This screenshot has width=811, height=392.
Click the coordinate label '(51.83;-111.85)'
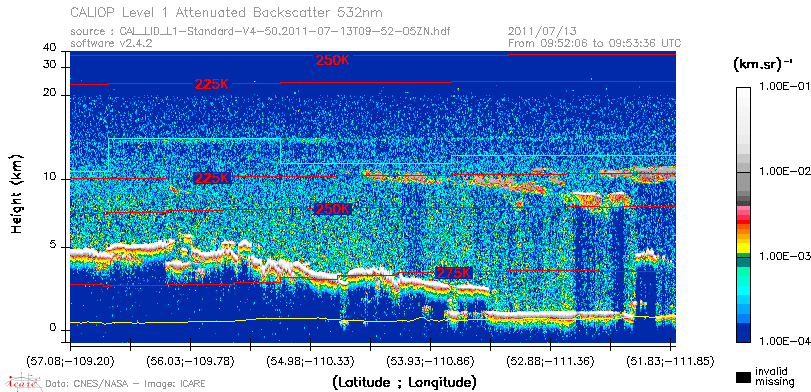(x=670, y=361)
